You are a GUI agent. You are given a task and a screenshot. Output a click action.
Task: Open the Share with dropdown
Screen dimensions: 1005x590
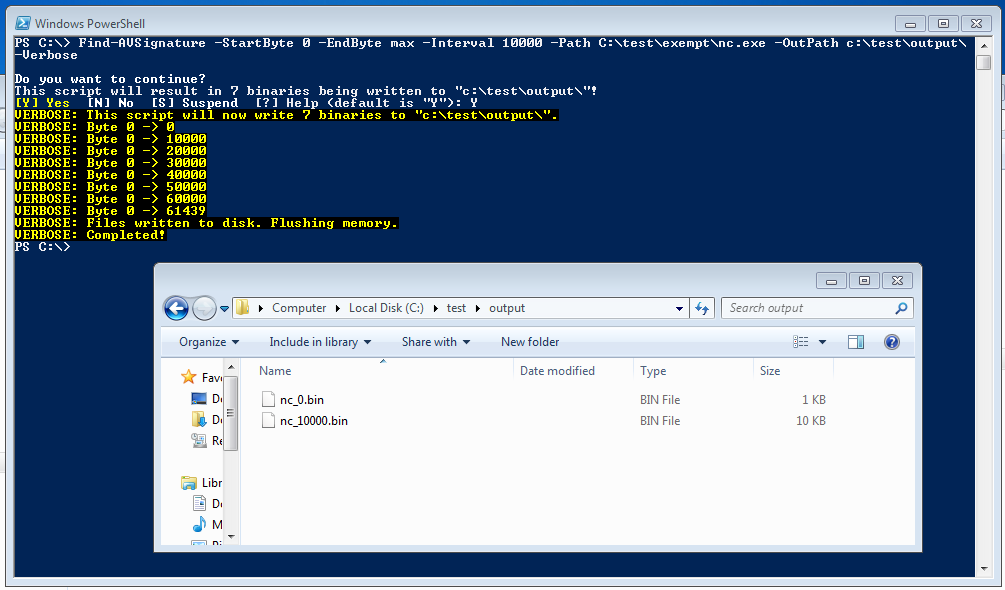tap(434, 341)
